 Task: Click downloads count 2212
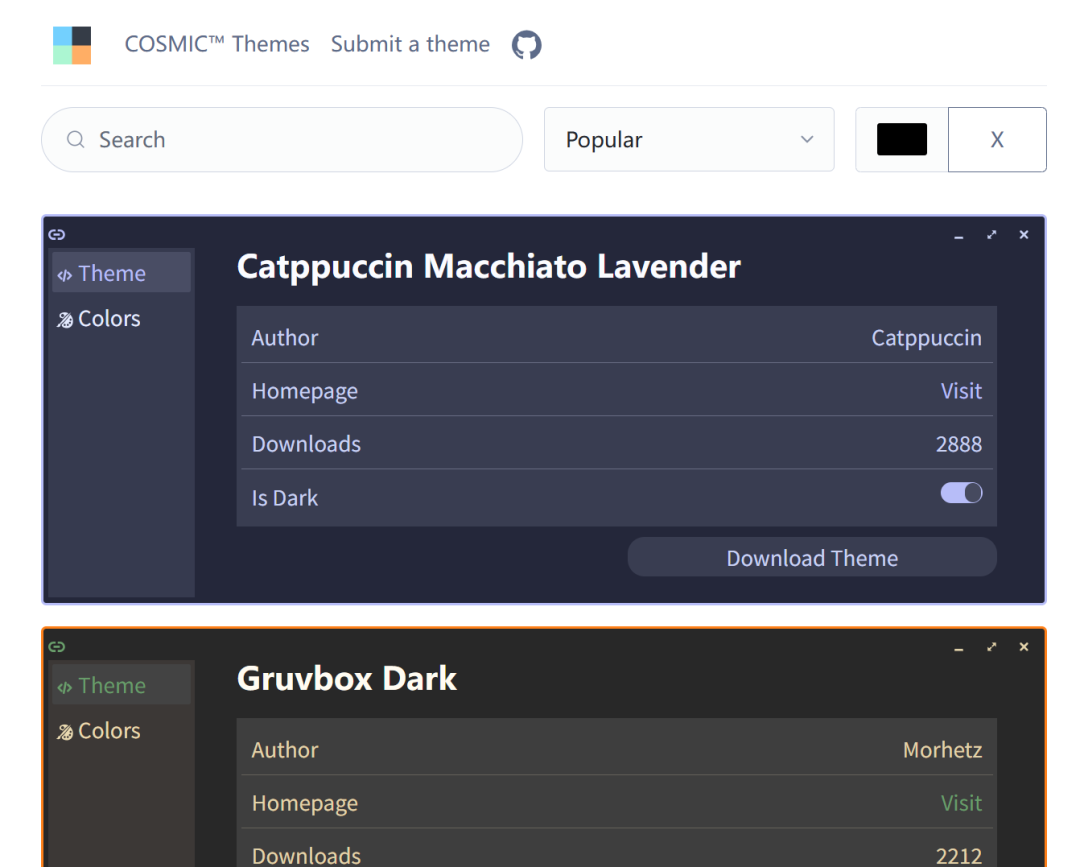point(958,856)
